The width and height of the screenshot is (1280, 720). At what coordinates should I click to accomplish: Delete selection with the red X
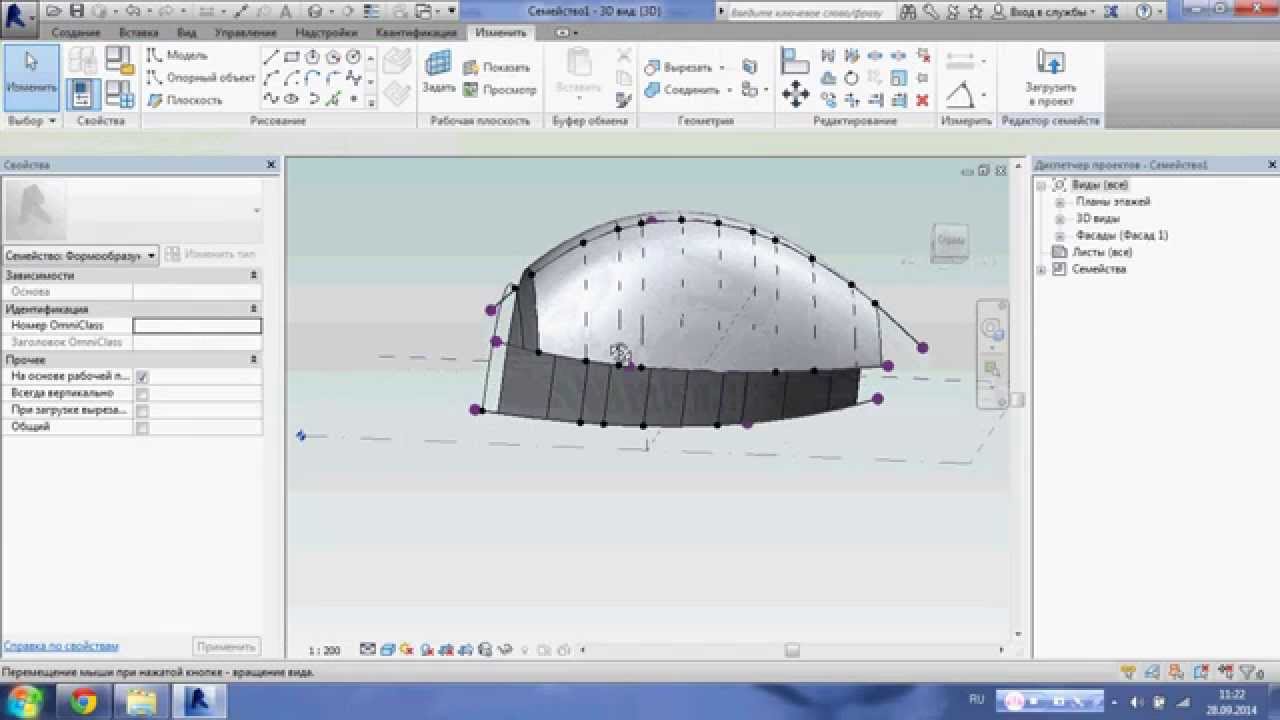(x=922, y=100)
